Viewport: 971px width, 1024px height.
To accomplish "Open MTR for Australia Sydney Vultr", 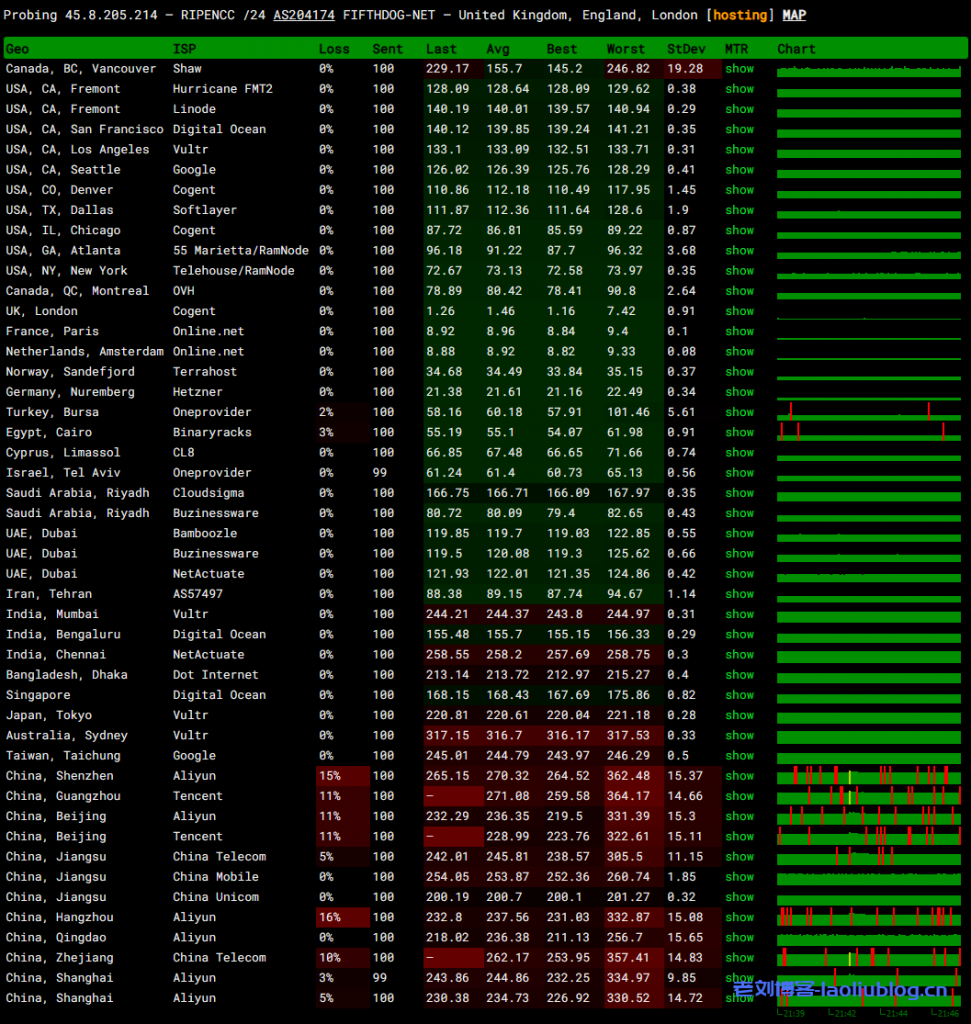I will (739, 735).
